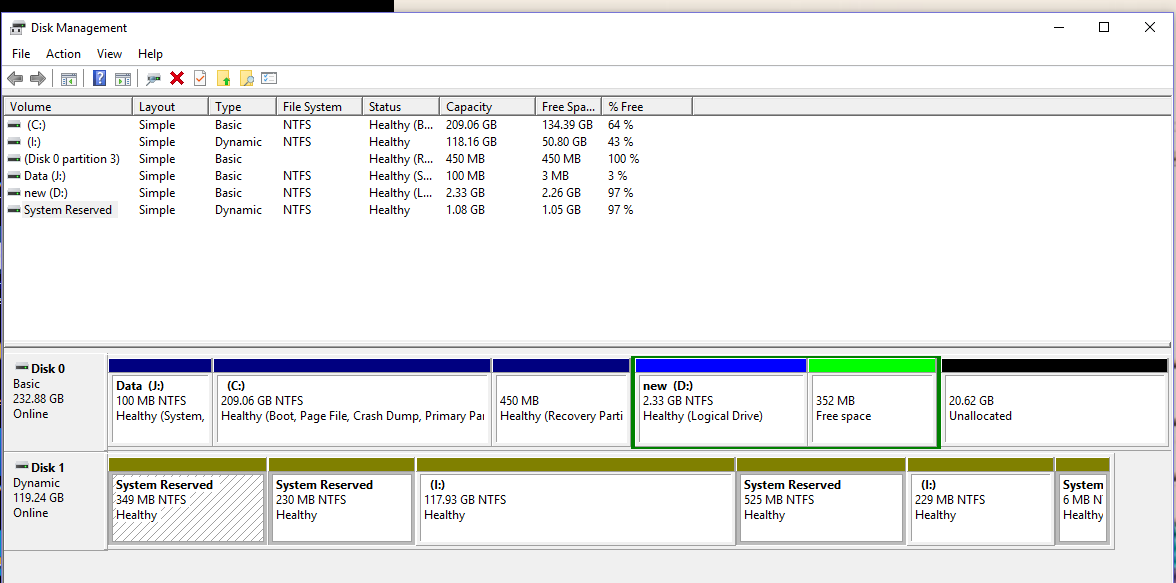The image size is (1176, 583).
Task: Select the hatched System Reserved 349 MB partition
Action: [x=188, y=501]
